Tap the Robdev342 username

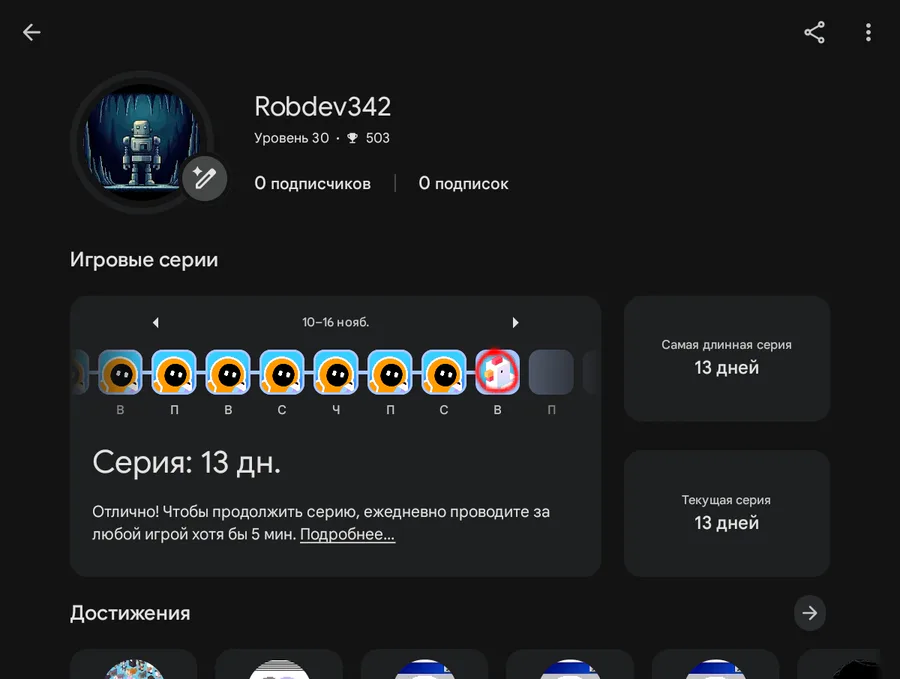(323, 107)
